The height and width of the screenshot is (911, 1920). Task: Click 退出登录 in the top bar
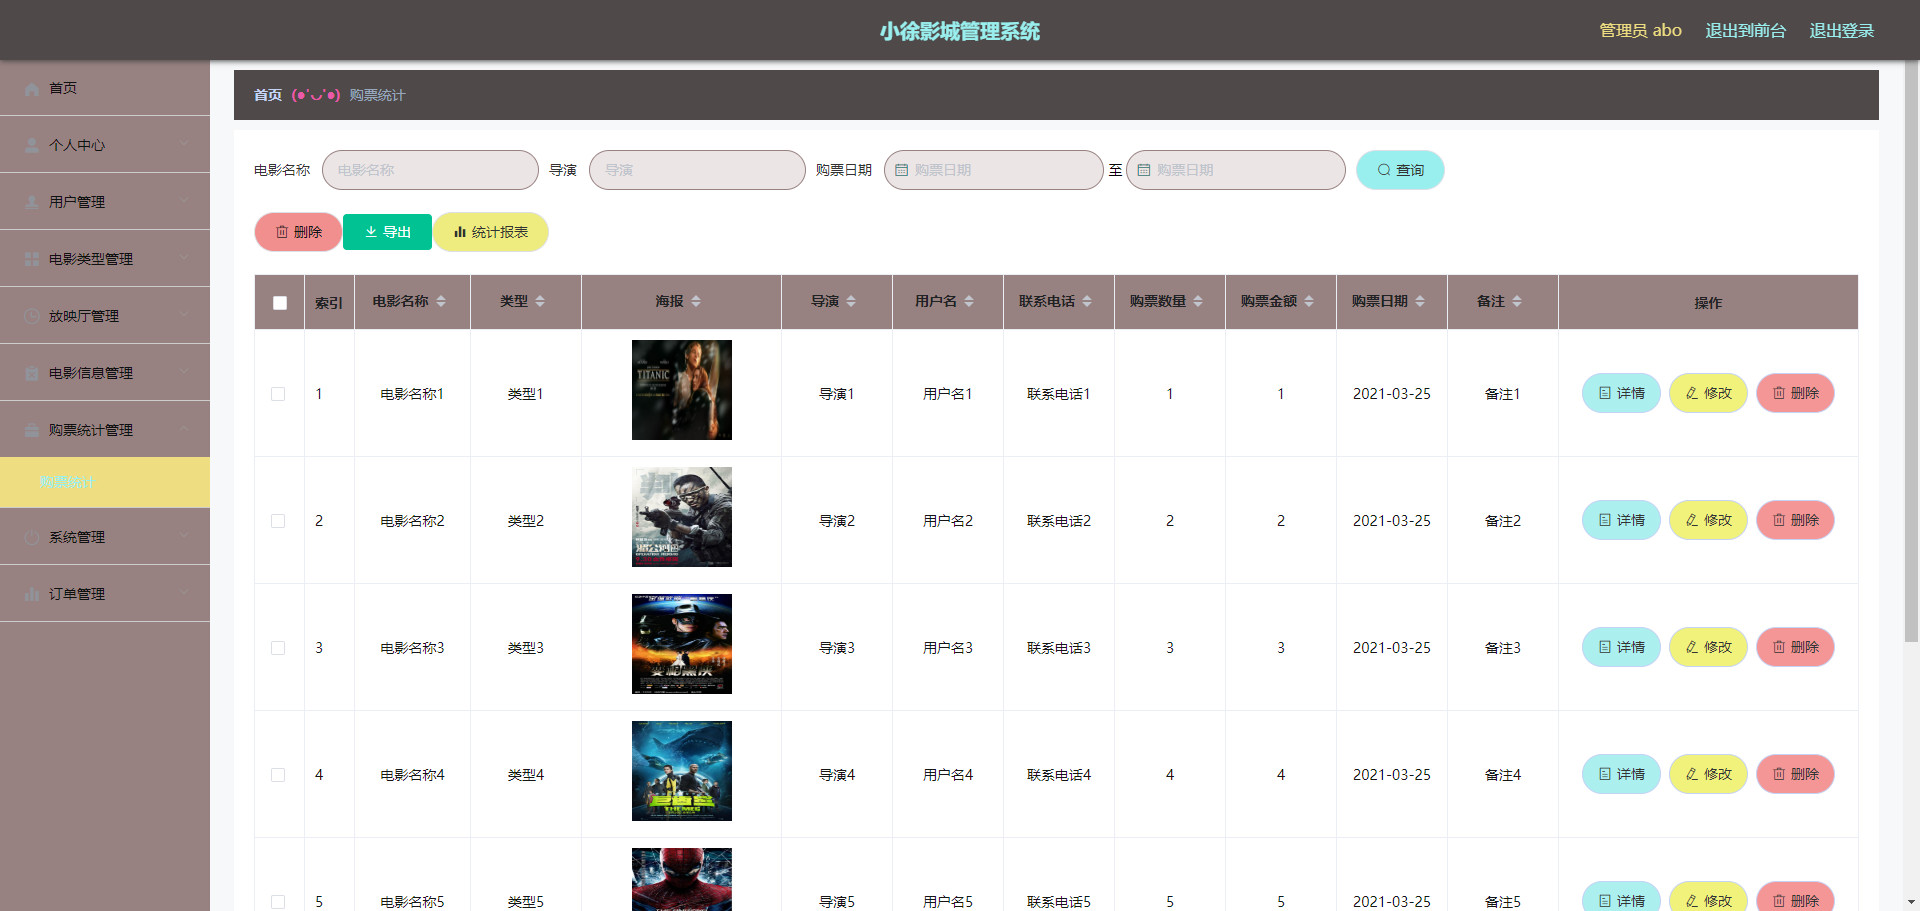(1841, 31)
